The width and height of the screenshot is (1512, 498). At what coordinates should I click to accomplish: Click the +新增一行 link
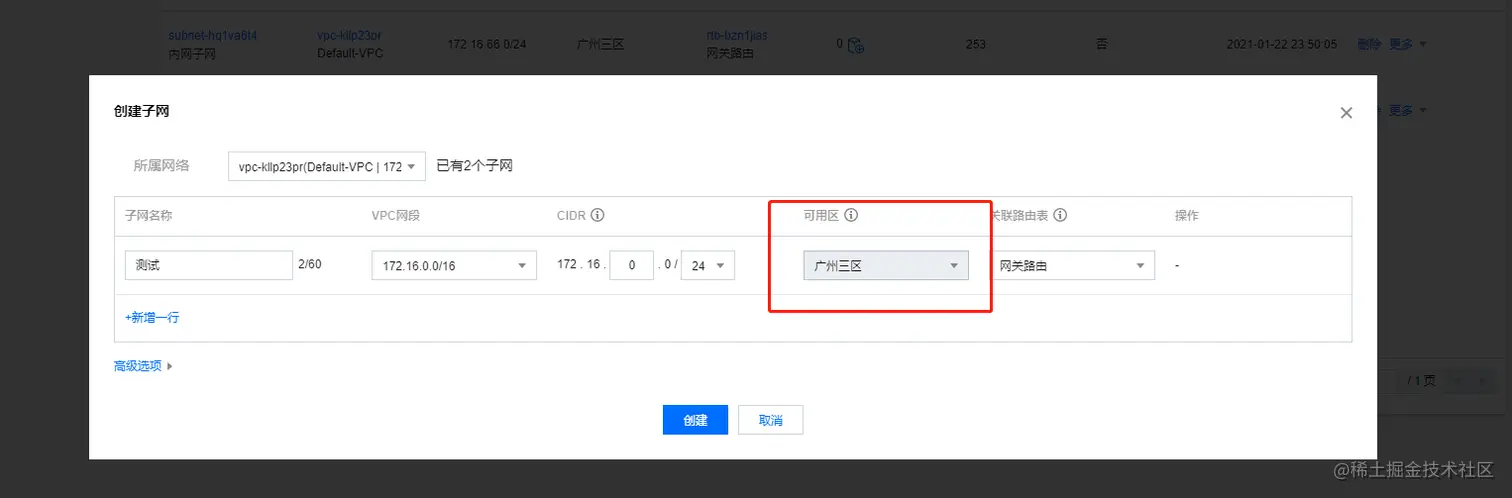coord(152,317)
